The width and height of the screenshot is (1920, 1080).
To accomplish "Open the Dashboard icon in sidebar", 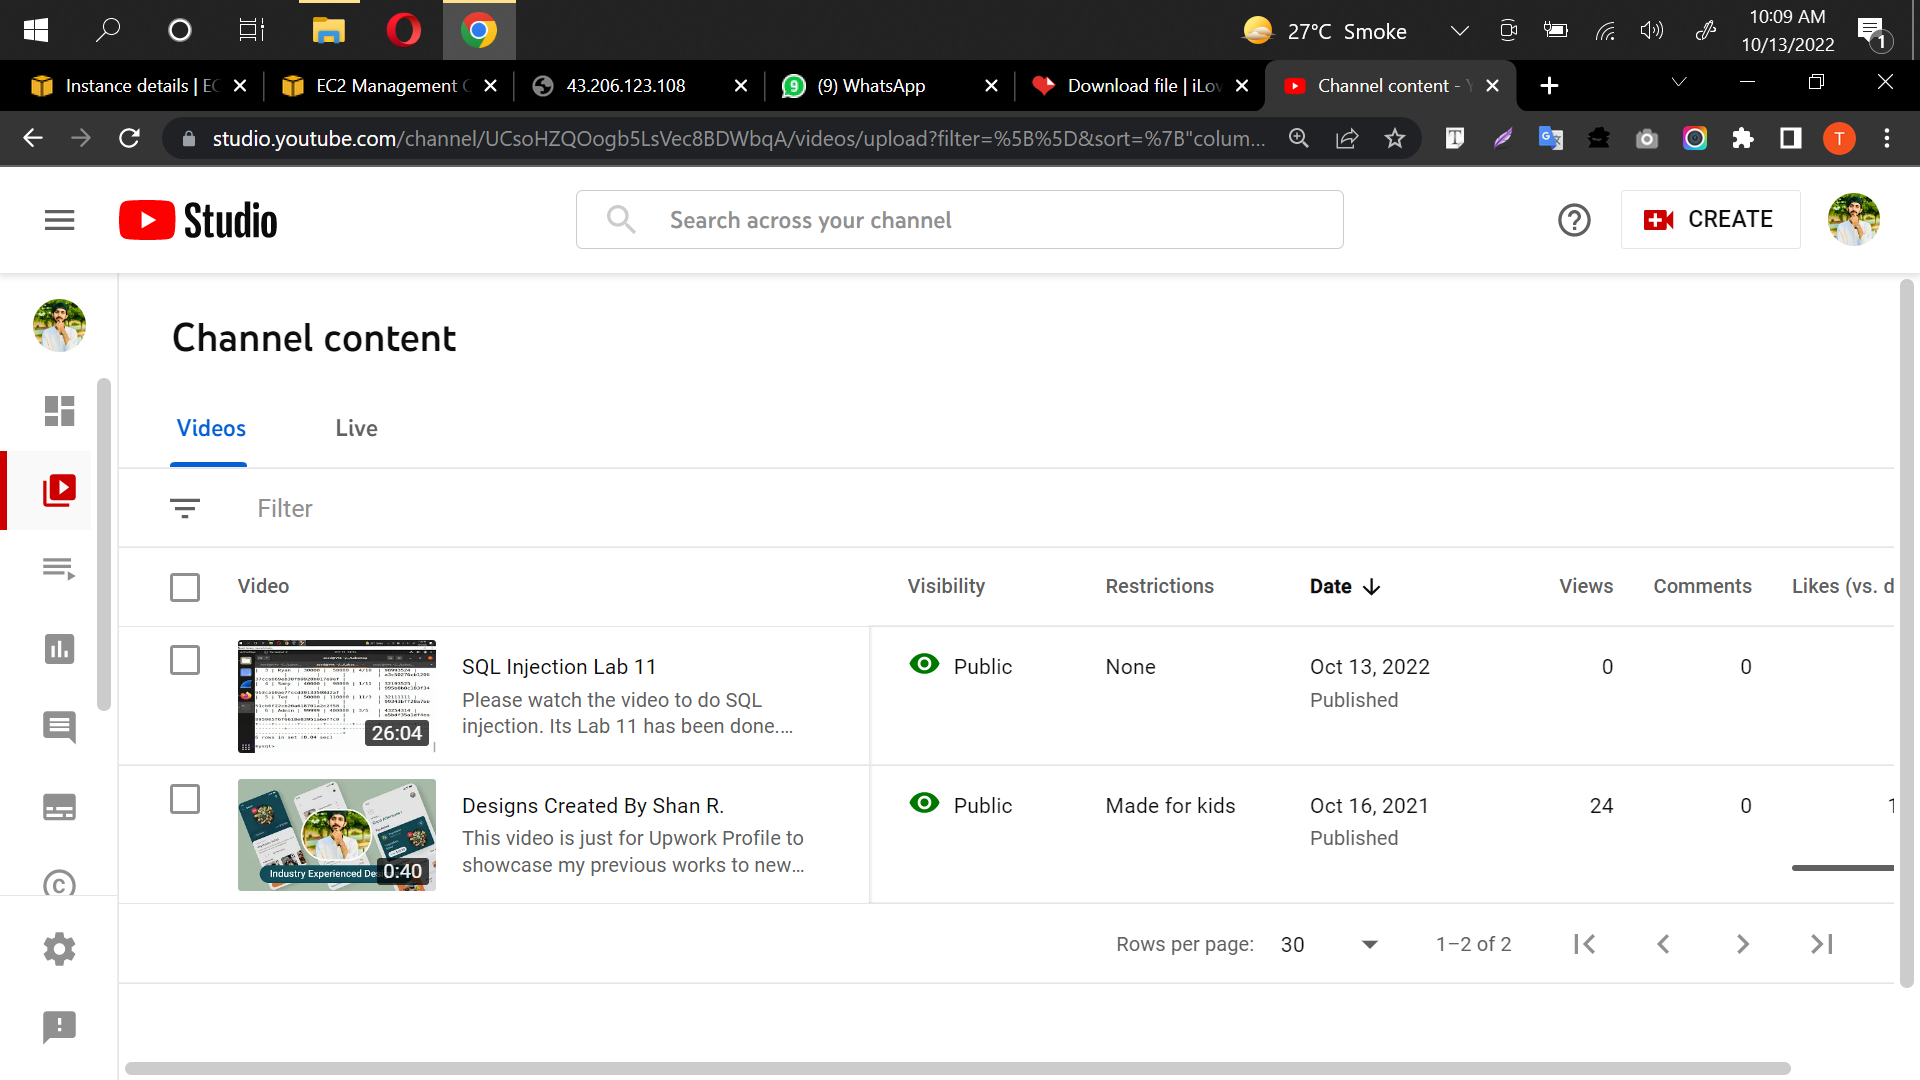I will coord(59,411).
